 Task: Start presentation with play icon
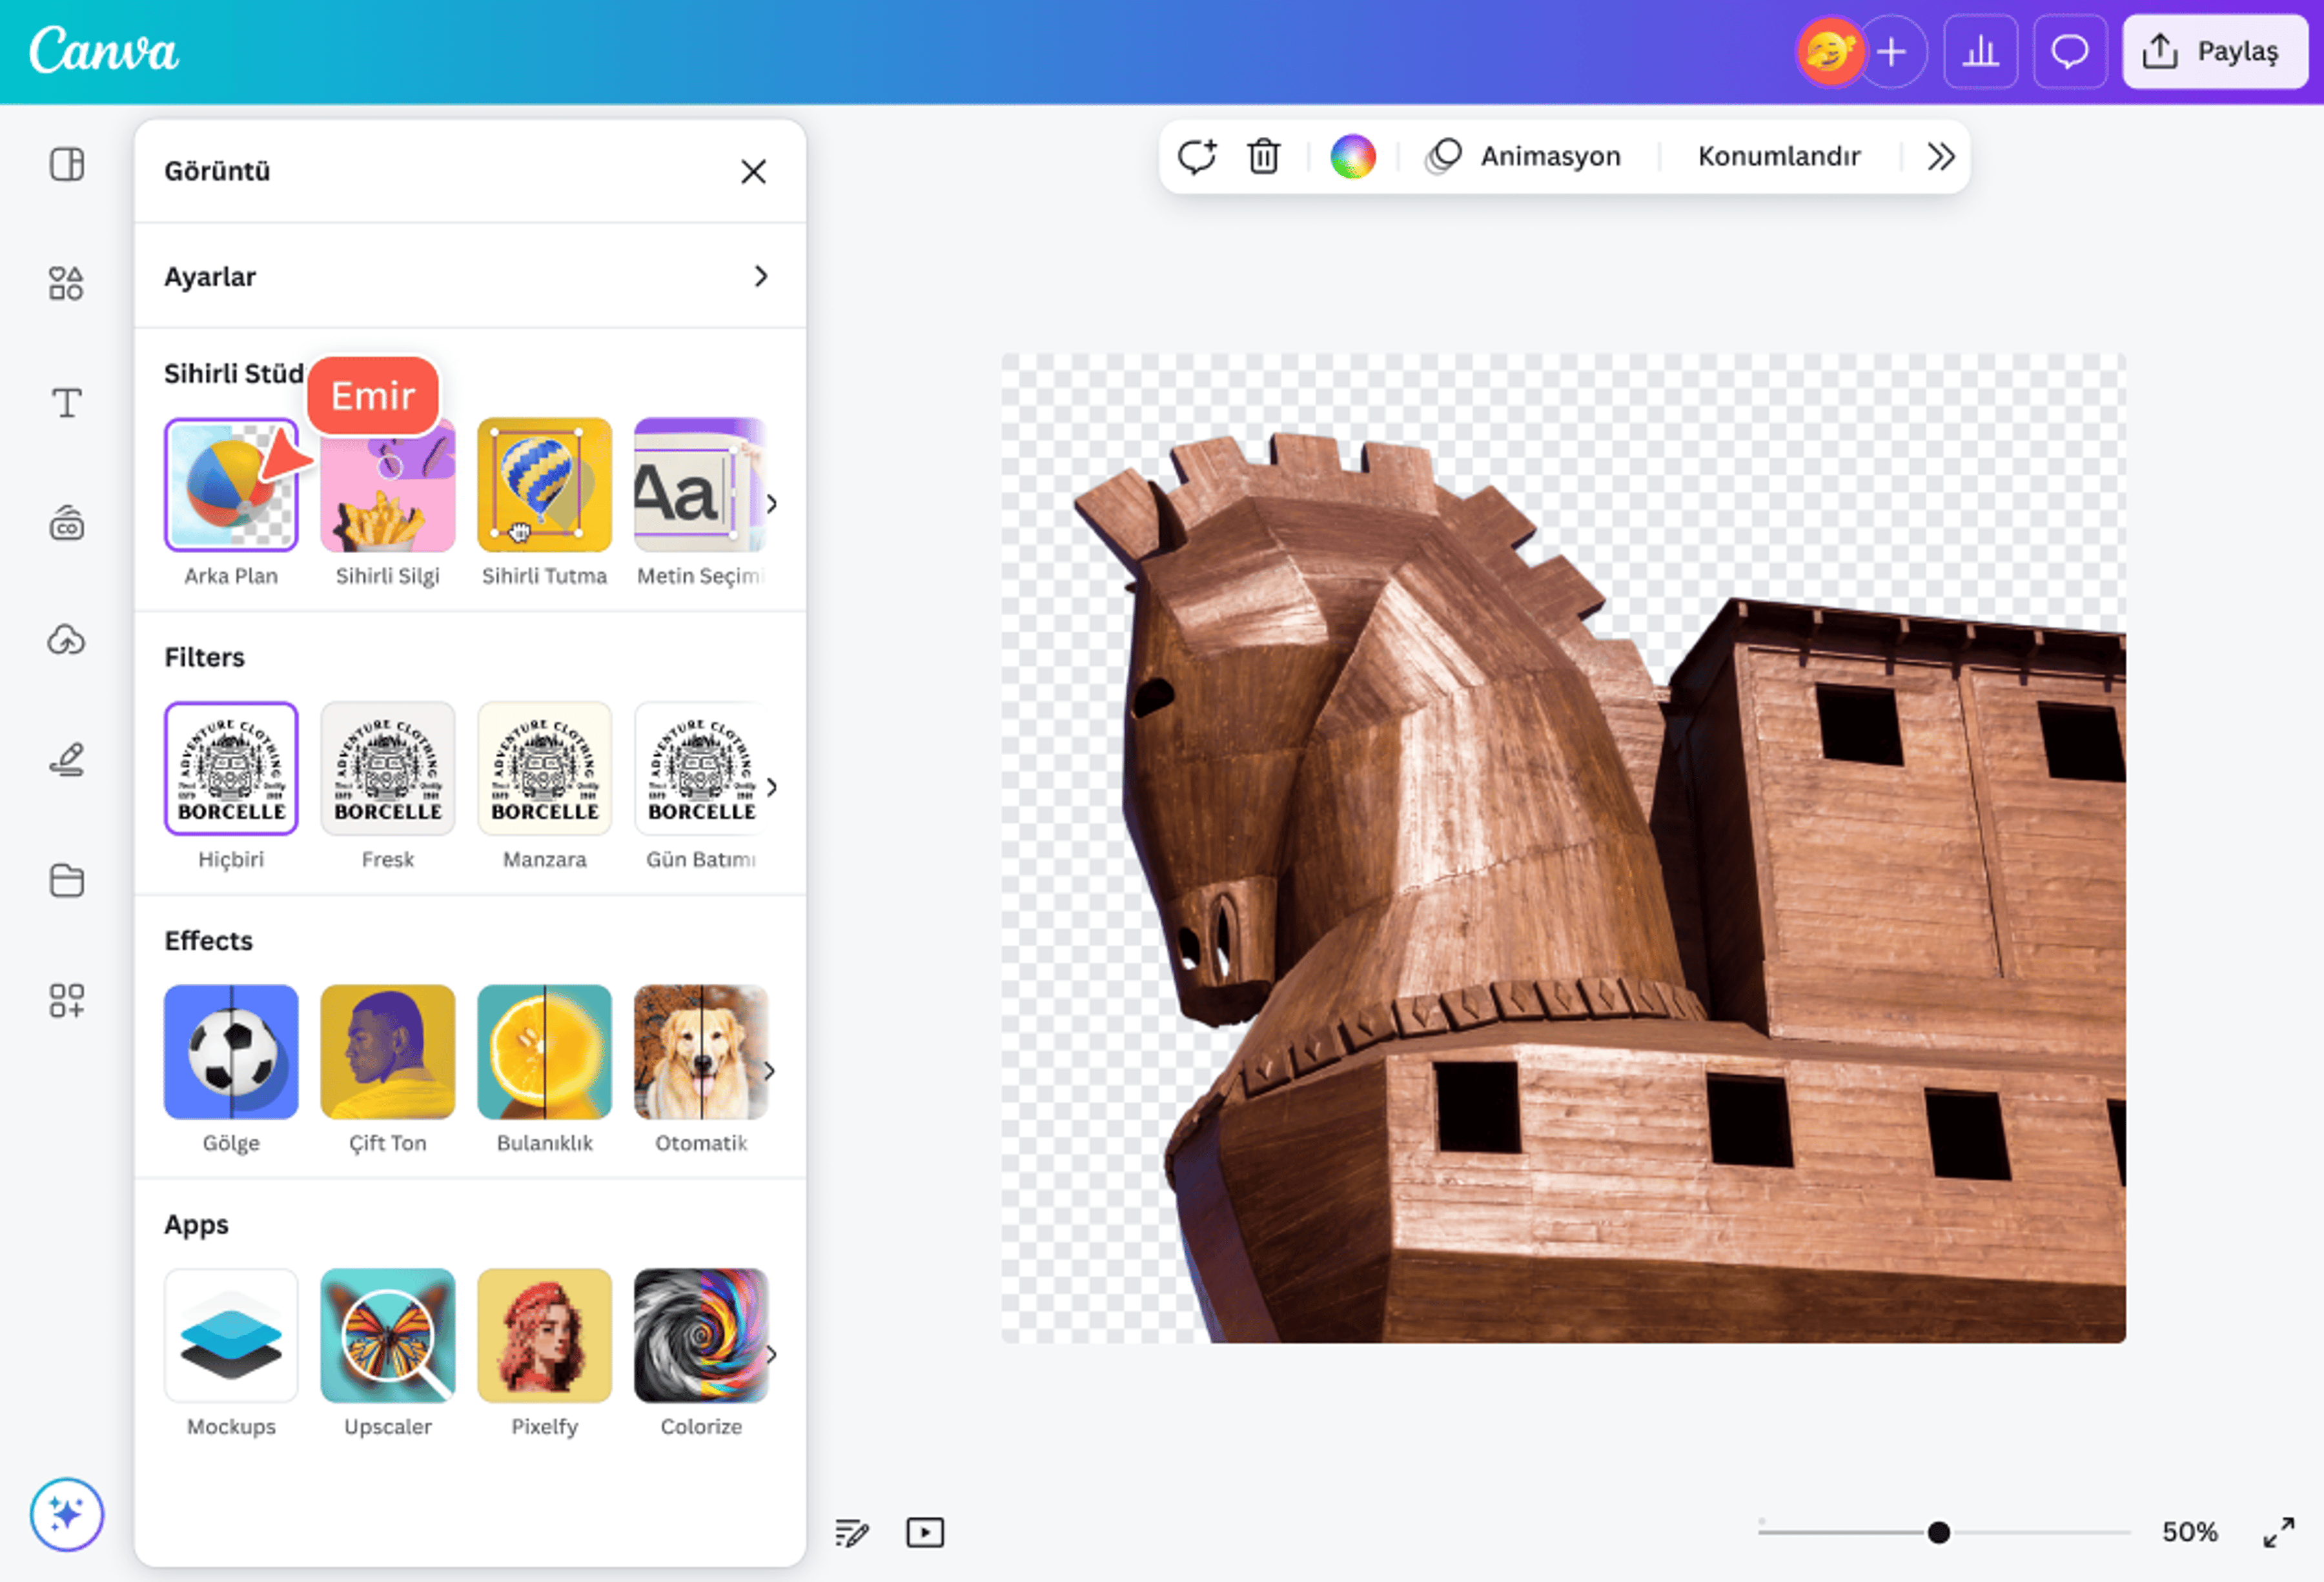pyautogui.click(x=925, y=1532)
